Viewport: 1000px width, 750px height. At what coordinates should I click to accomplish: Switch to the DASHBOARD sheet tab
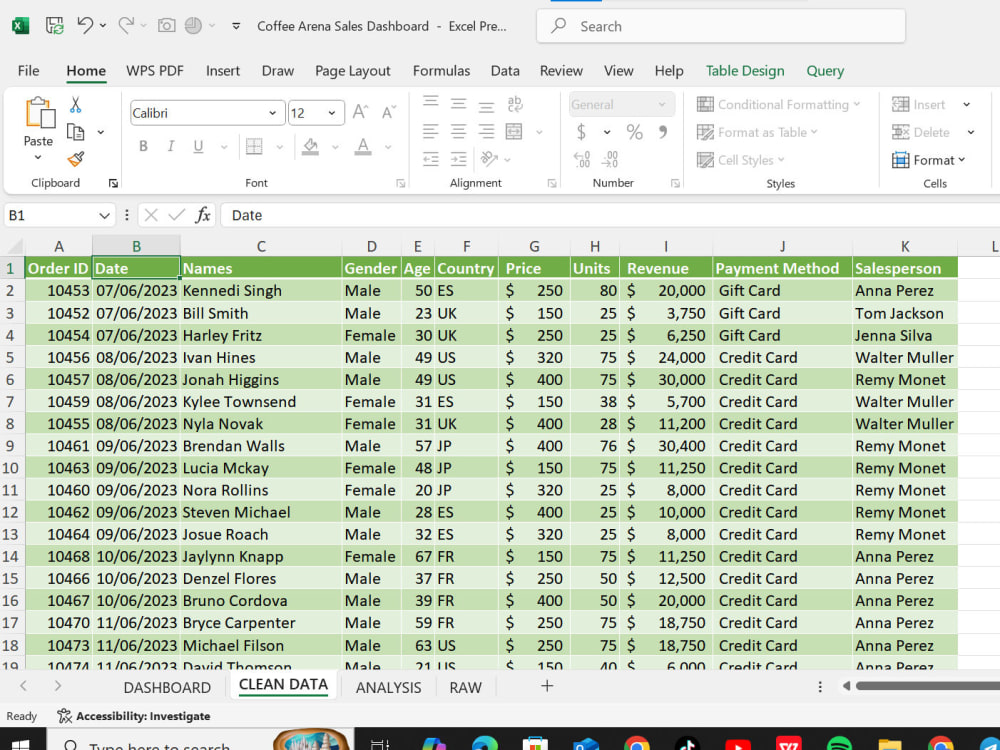click(167, 688)
